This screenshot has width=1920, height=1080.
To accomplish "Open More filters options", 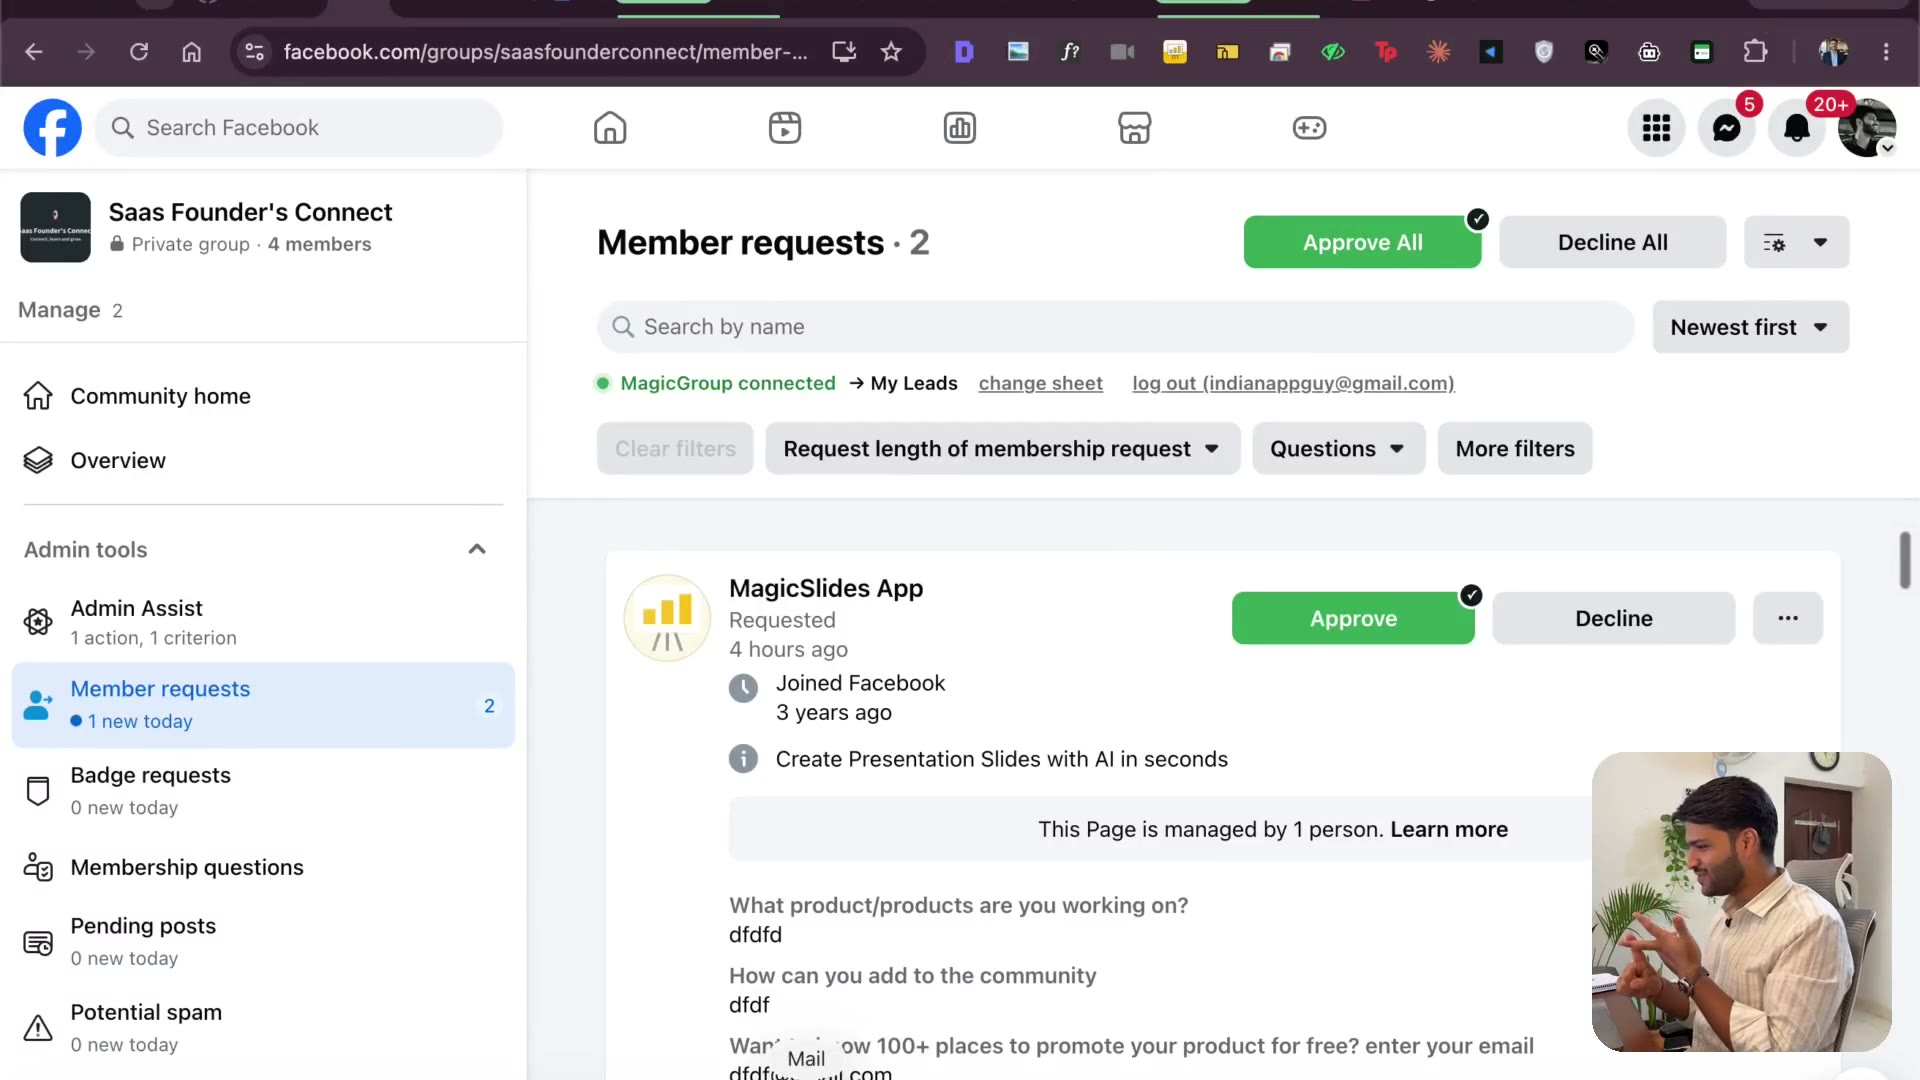I will pos(1515,449).
